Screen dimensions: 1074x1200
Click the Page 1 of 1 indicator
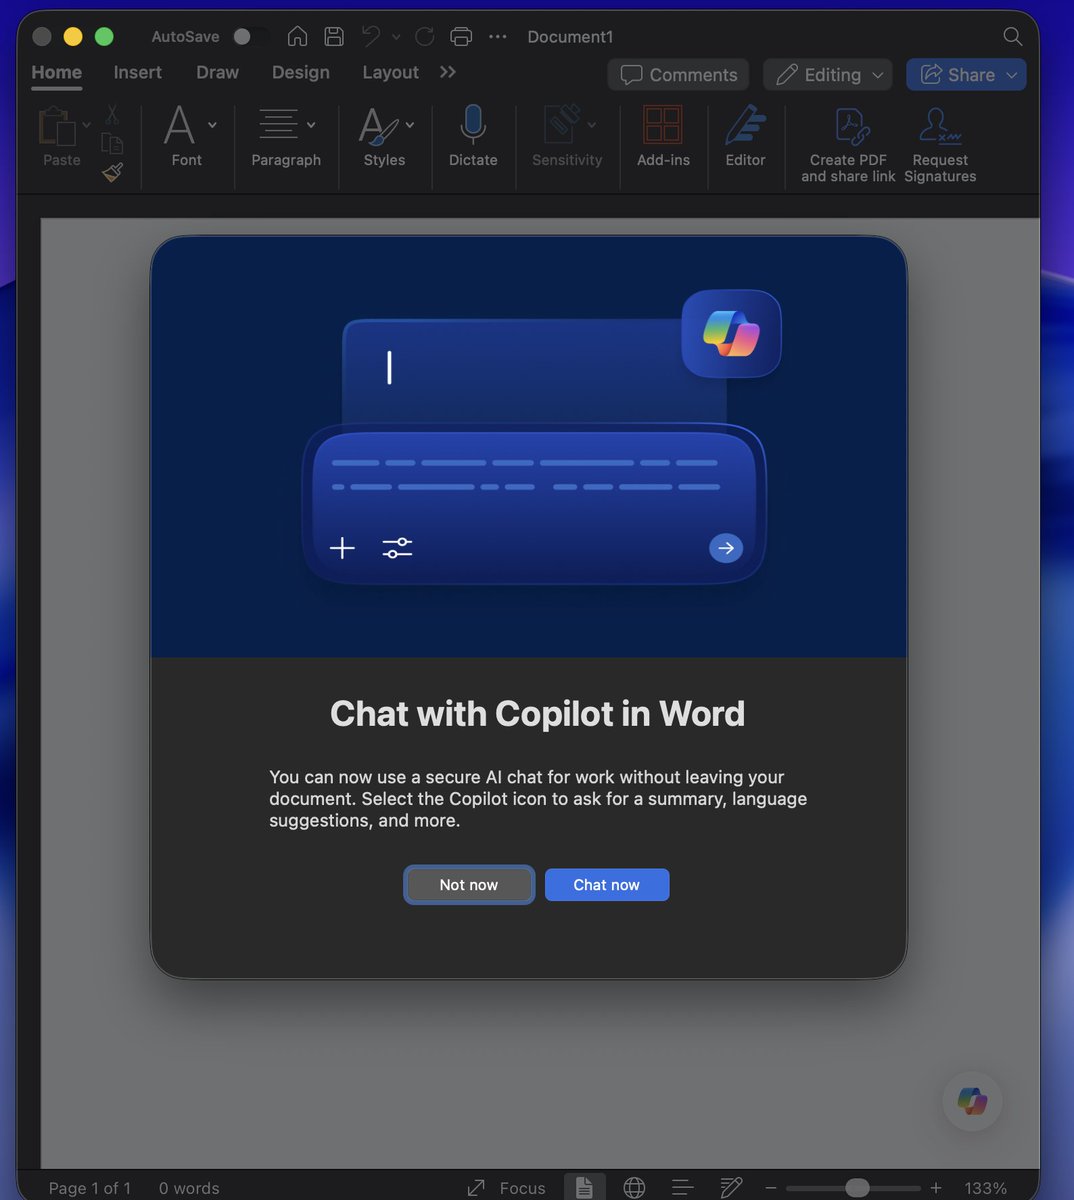(x=90, y=1188)
